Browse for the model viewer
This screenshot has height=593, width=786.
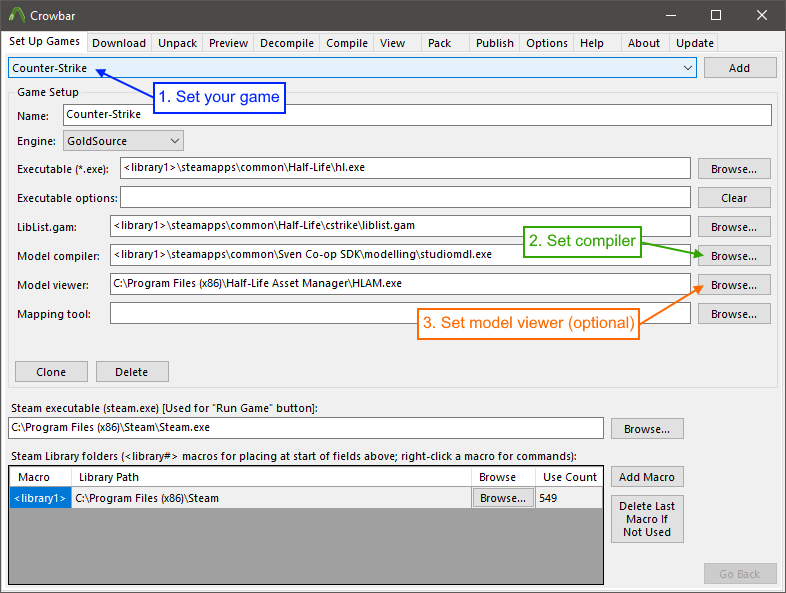[734, 285]
